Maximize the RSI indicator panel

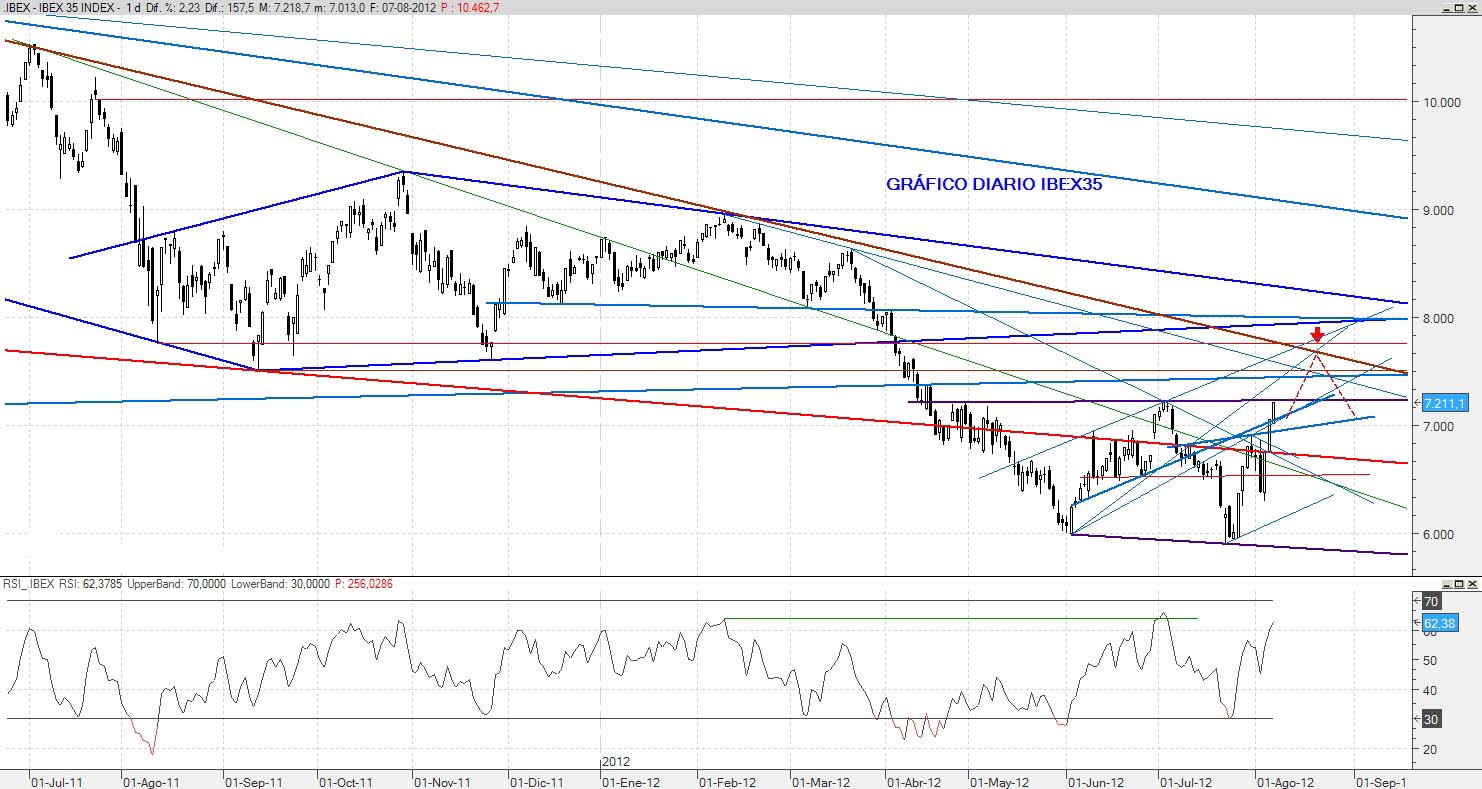[x=1459, y=583]
